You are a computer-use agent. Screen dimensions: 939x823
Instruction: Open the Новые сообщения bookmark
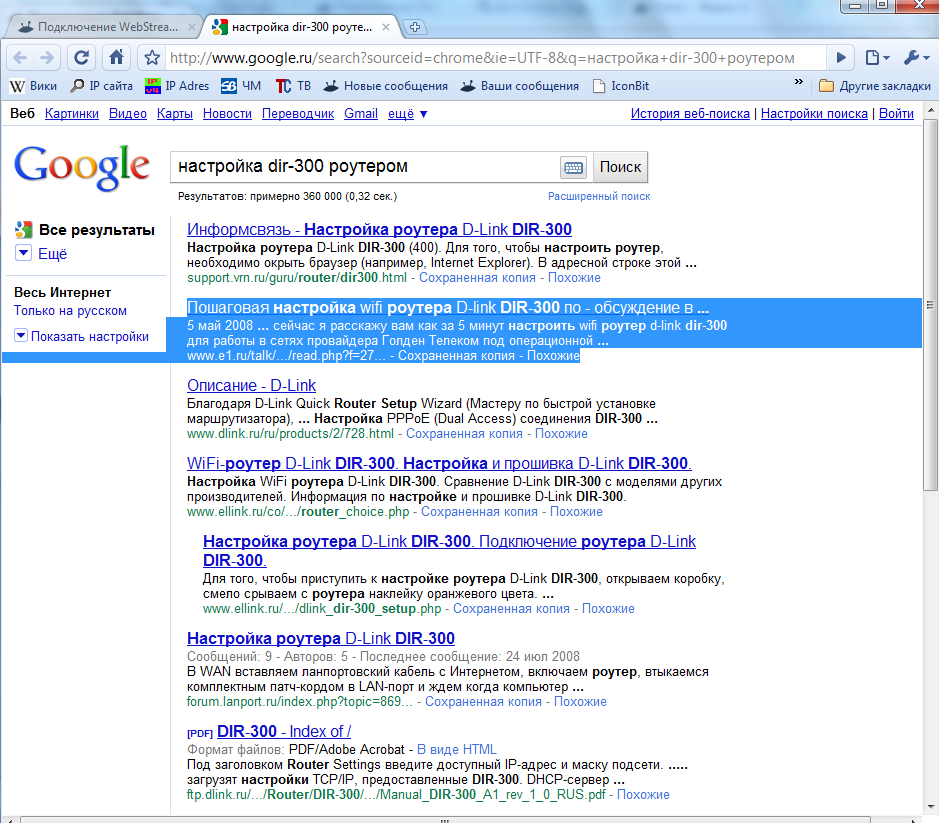386,86
